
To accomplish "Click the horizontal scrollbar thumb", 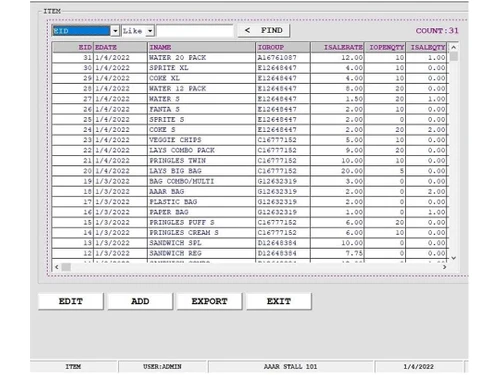I will pyautogui.click(x=66, y=267).
